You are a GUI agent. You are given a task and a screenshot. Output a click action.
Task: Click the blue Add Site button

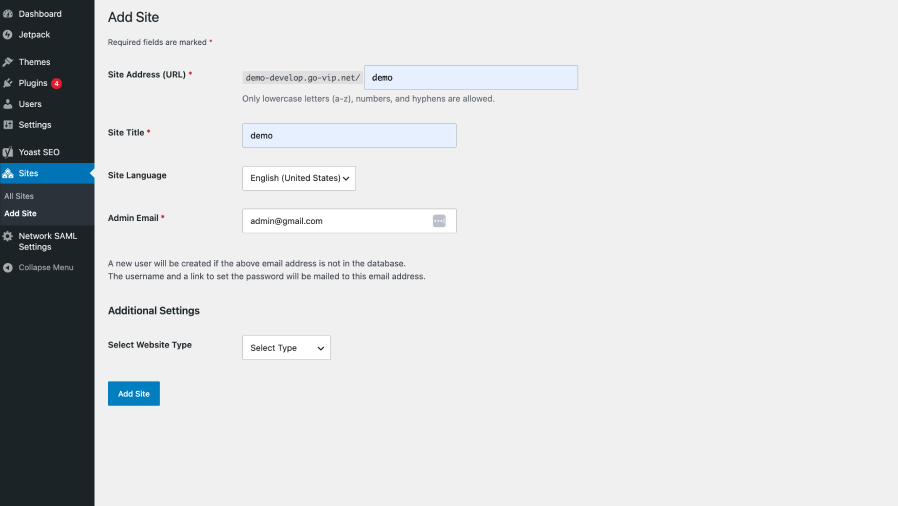(134, 394)
